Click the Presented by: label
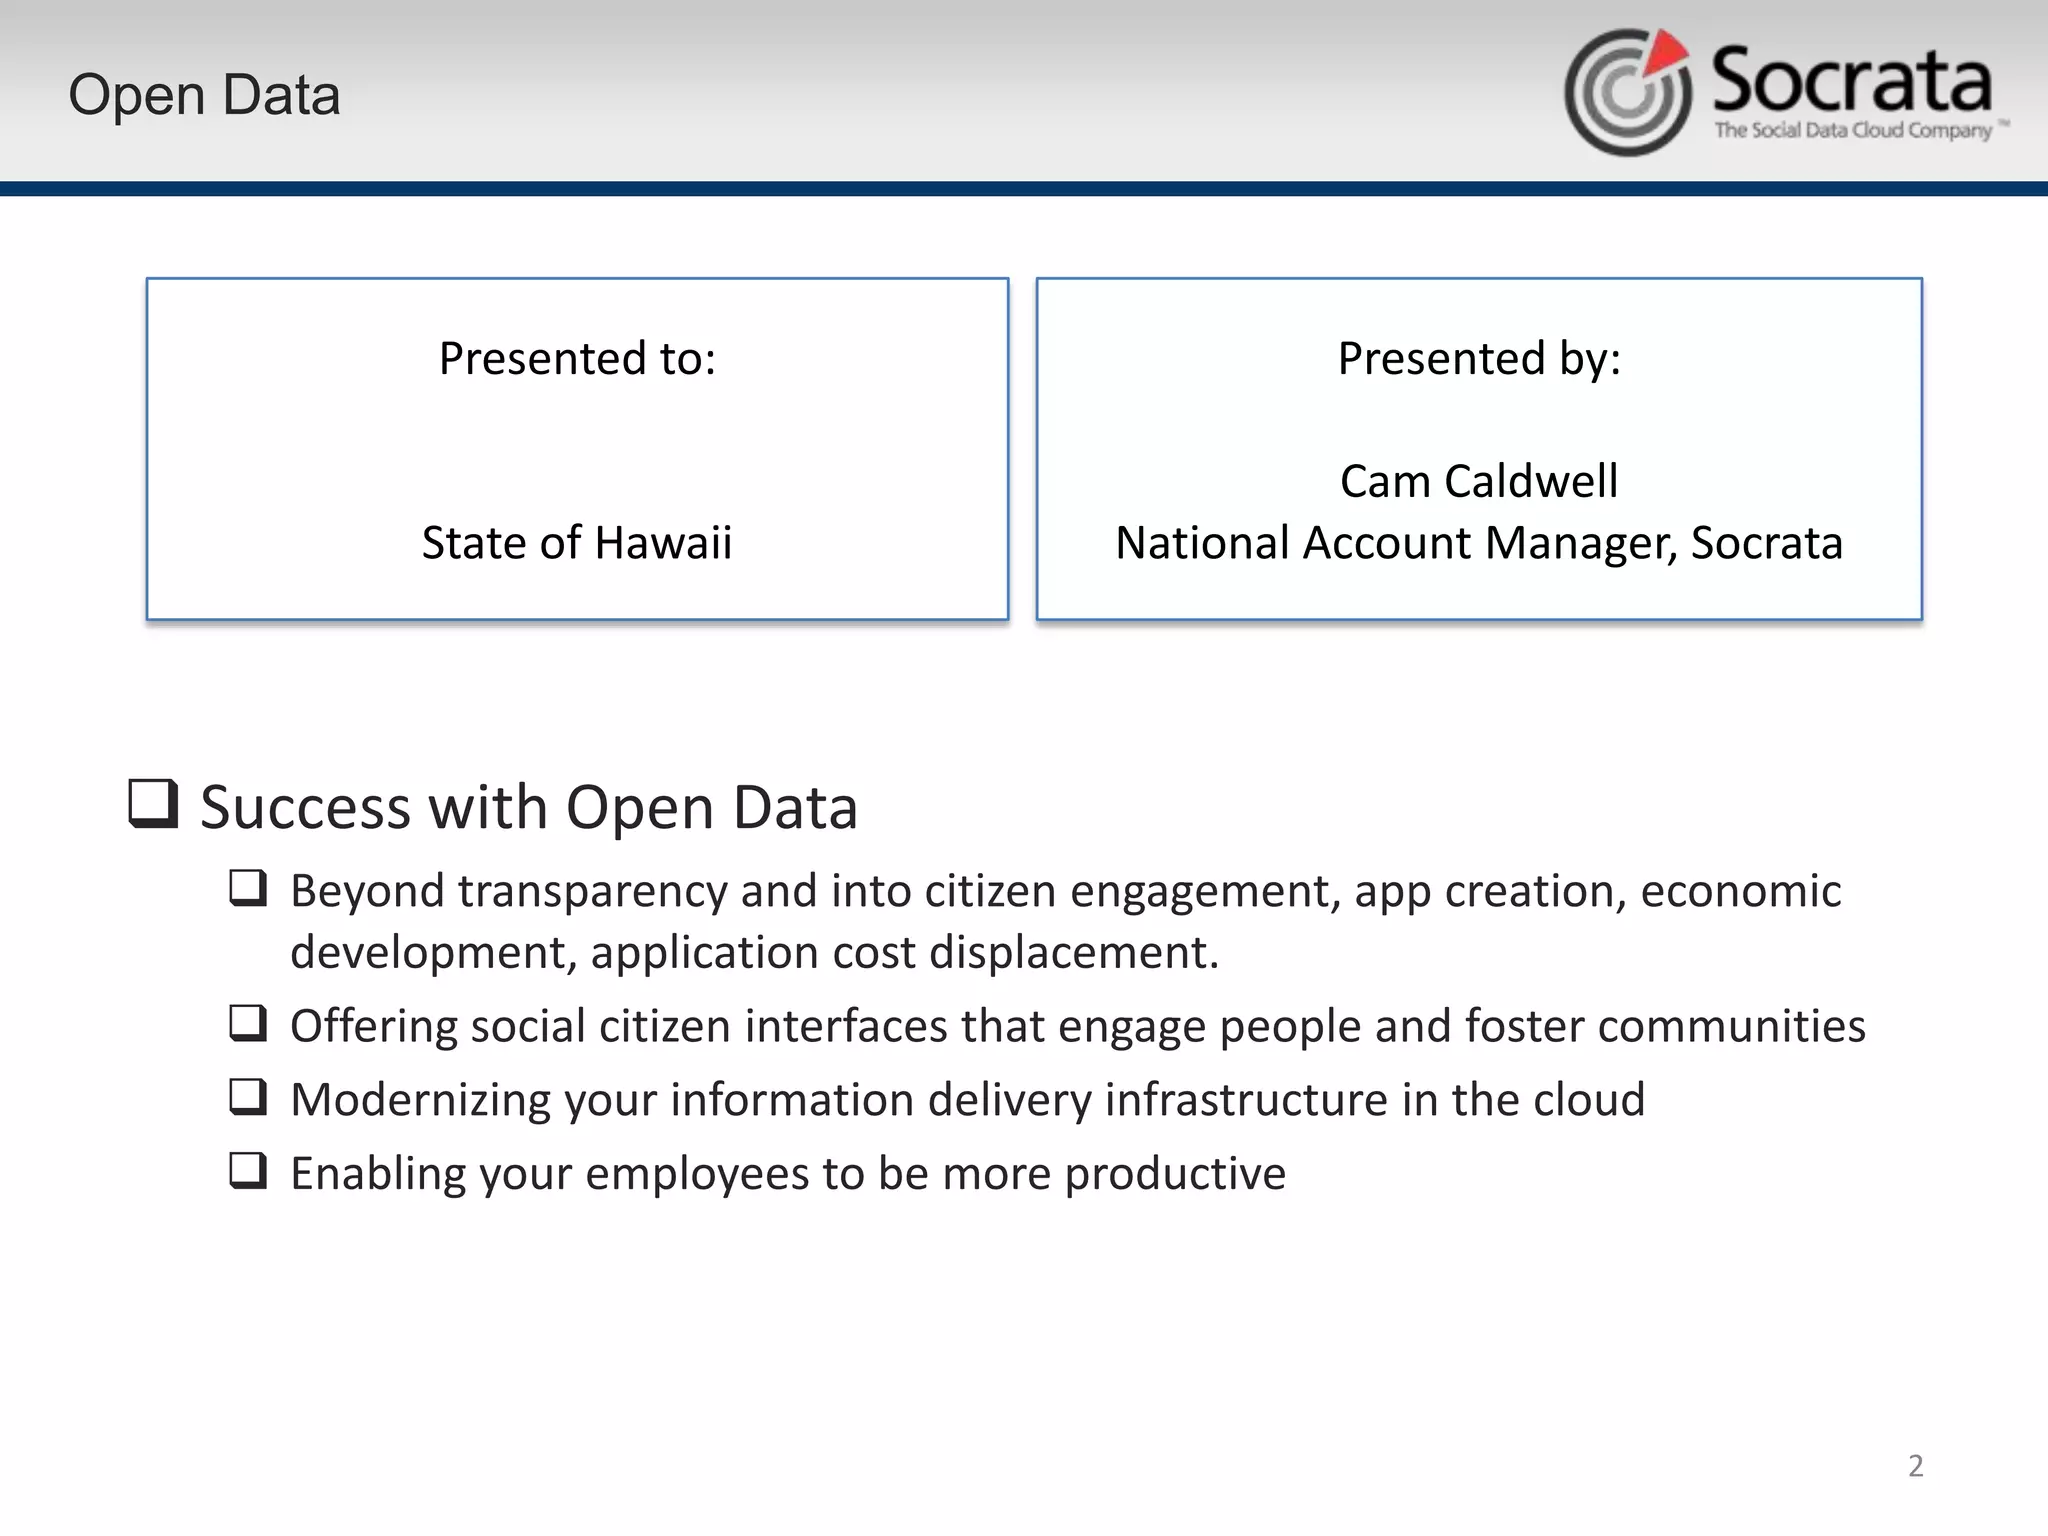This screenshot has width=2048, height=1536. coord(1479,358)
